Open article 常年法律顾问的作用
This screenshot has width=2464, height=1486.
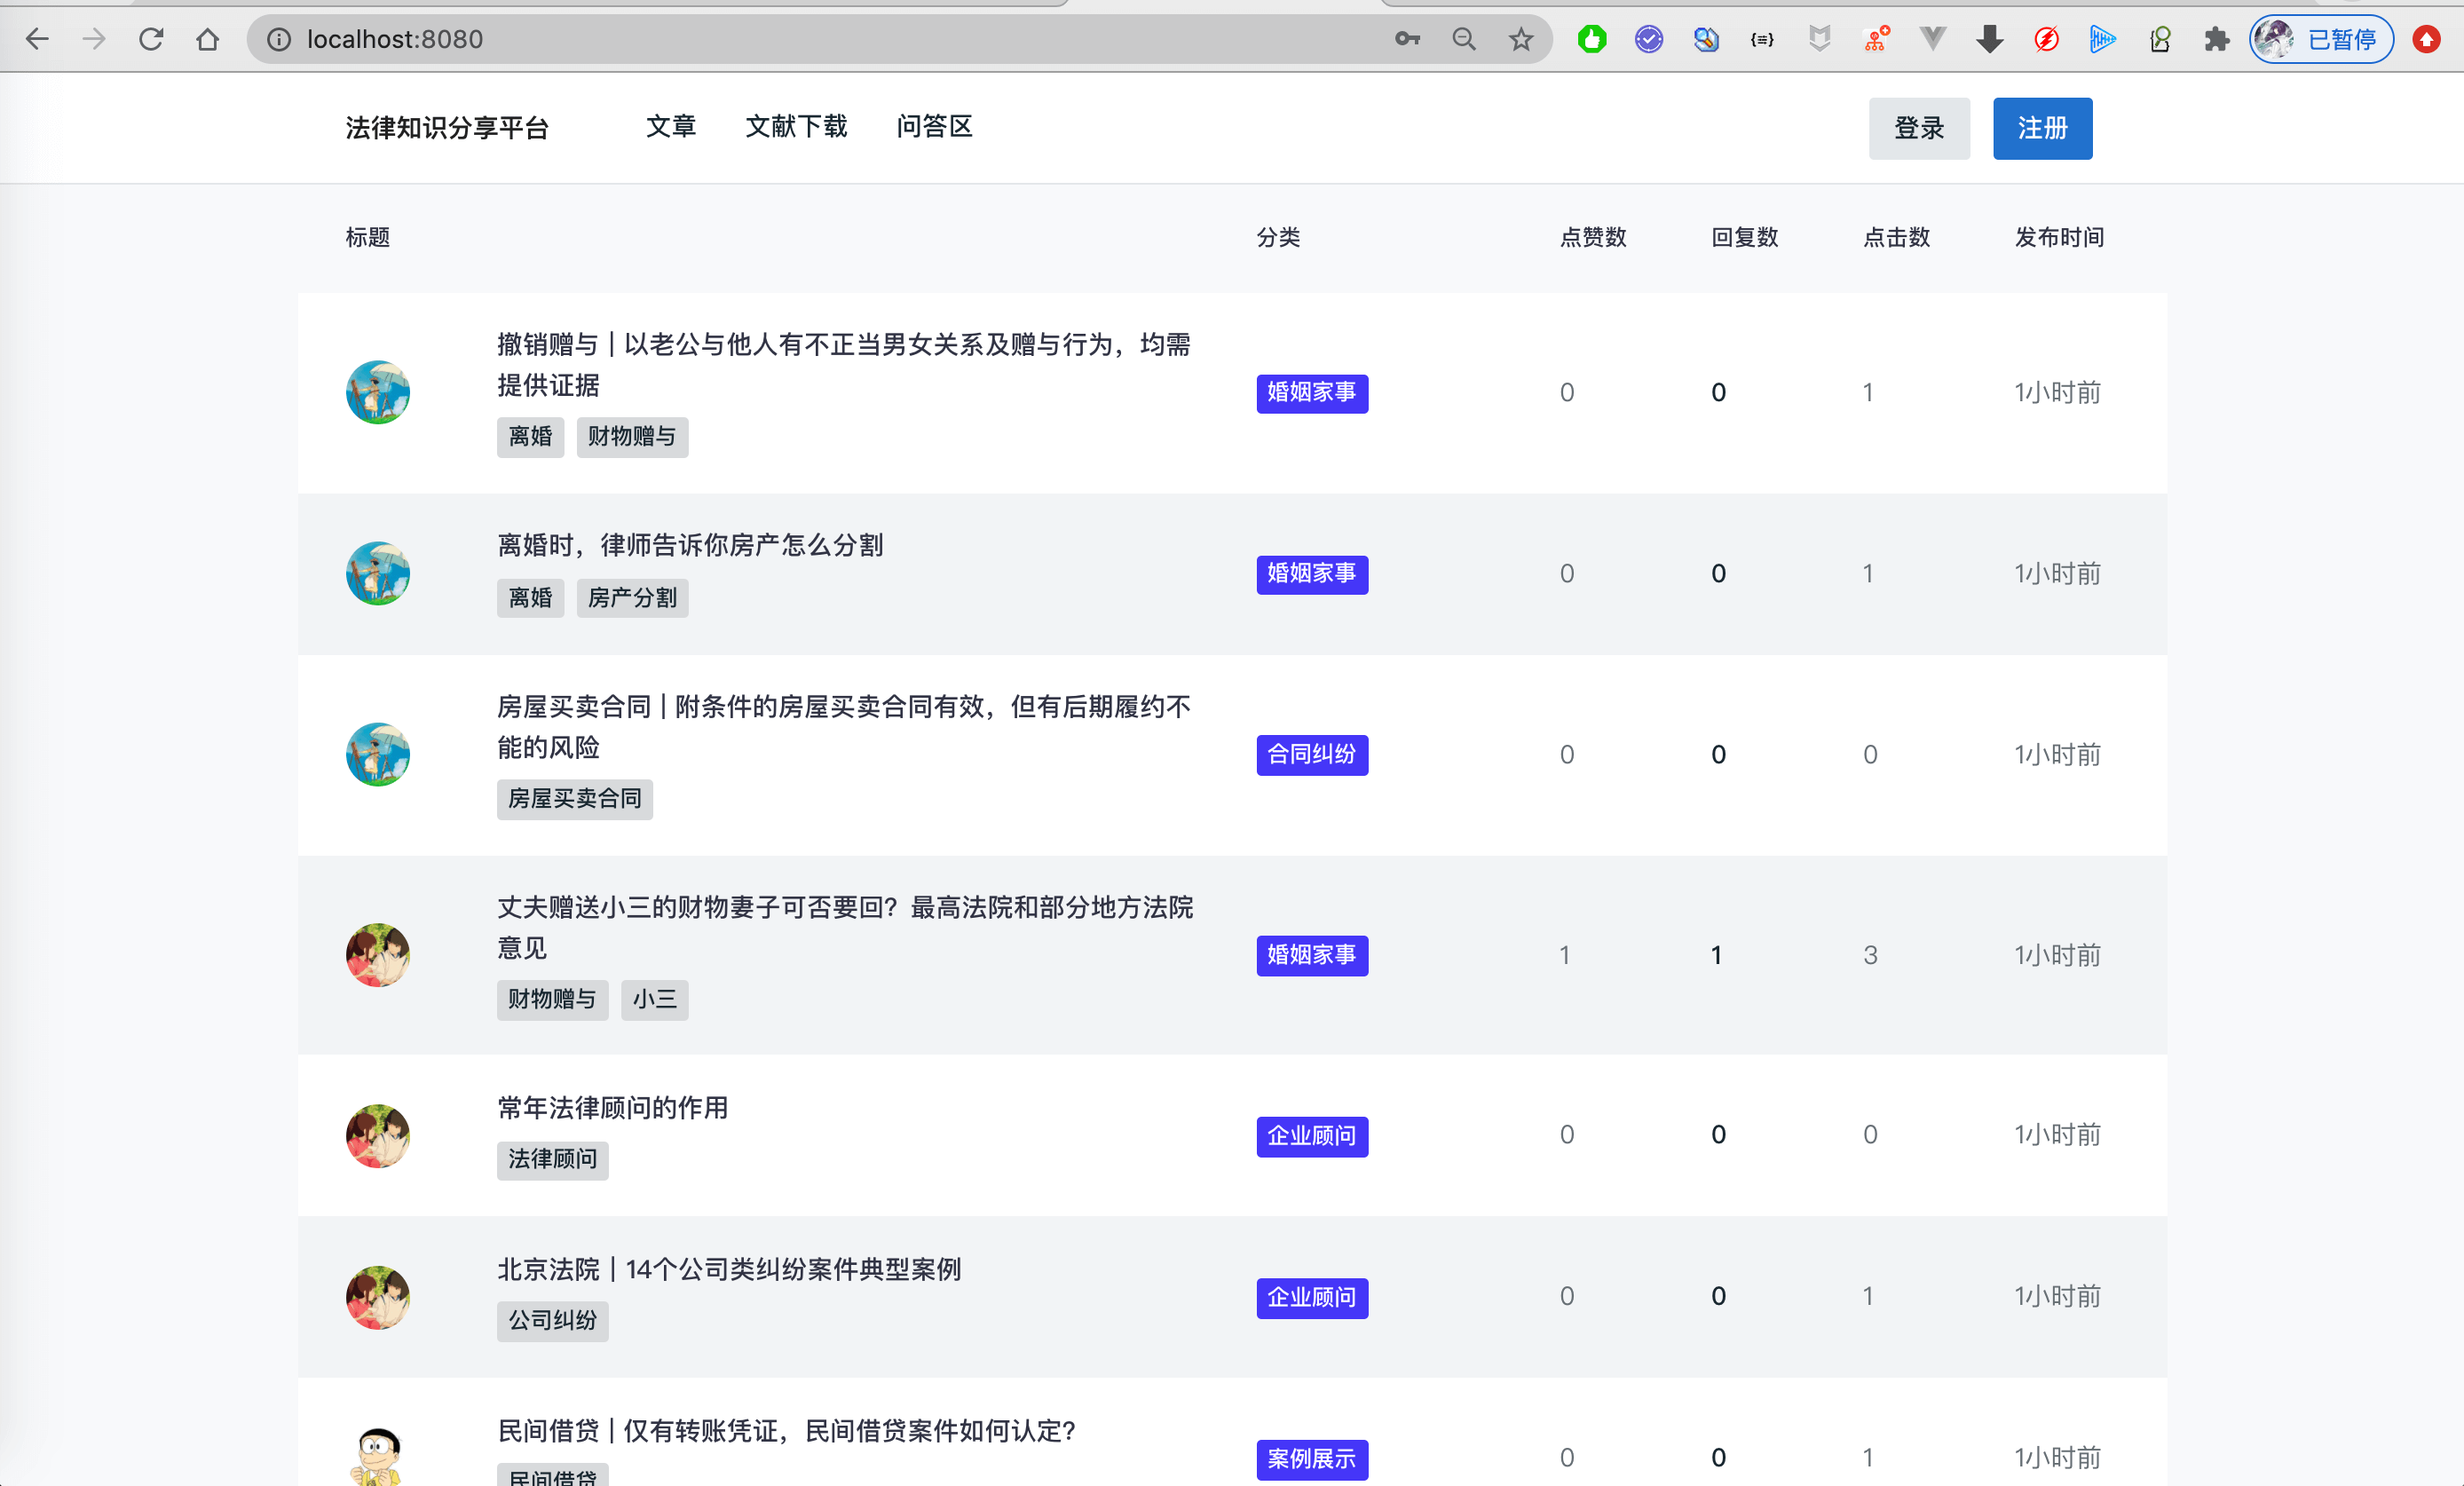tap(613, 1108)
